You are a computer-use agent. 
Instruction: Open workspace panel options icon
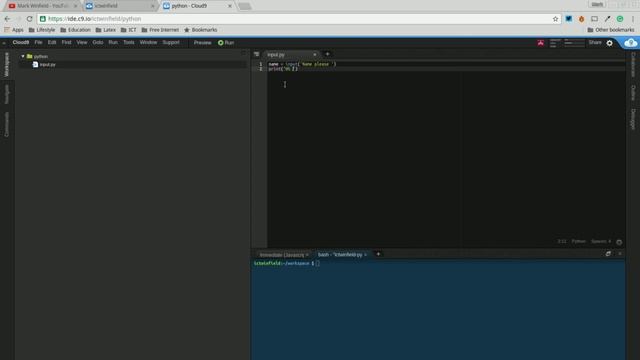coord(244,53)
